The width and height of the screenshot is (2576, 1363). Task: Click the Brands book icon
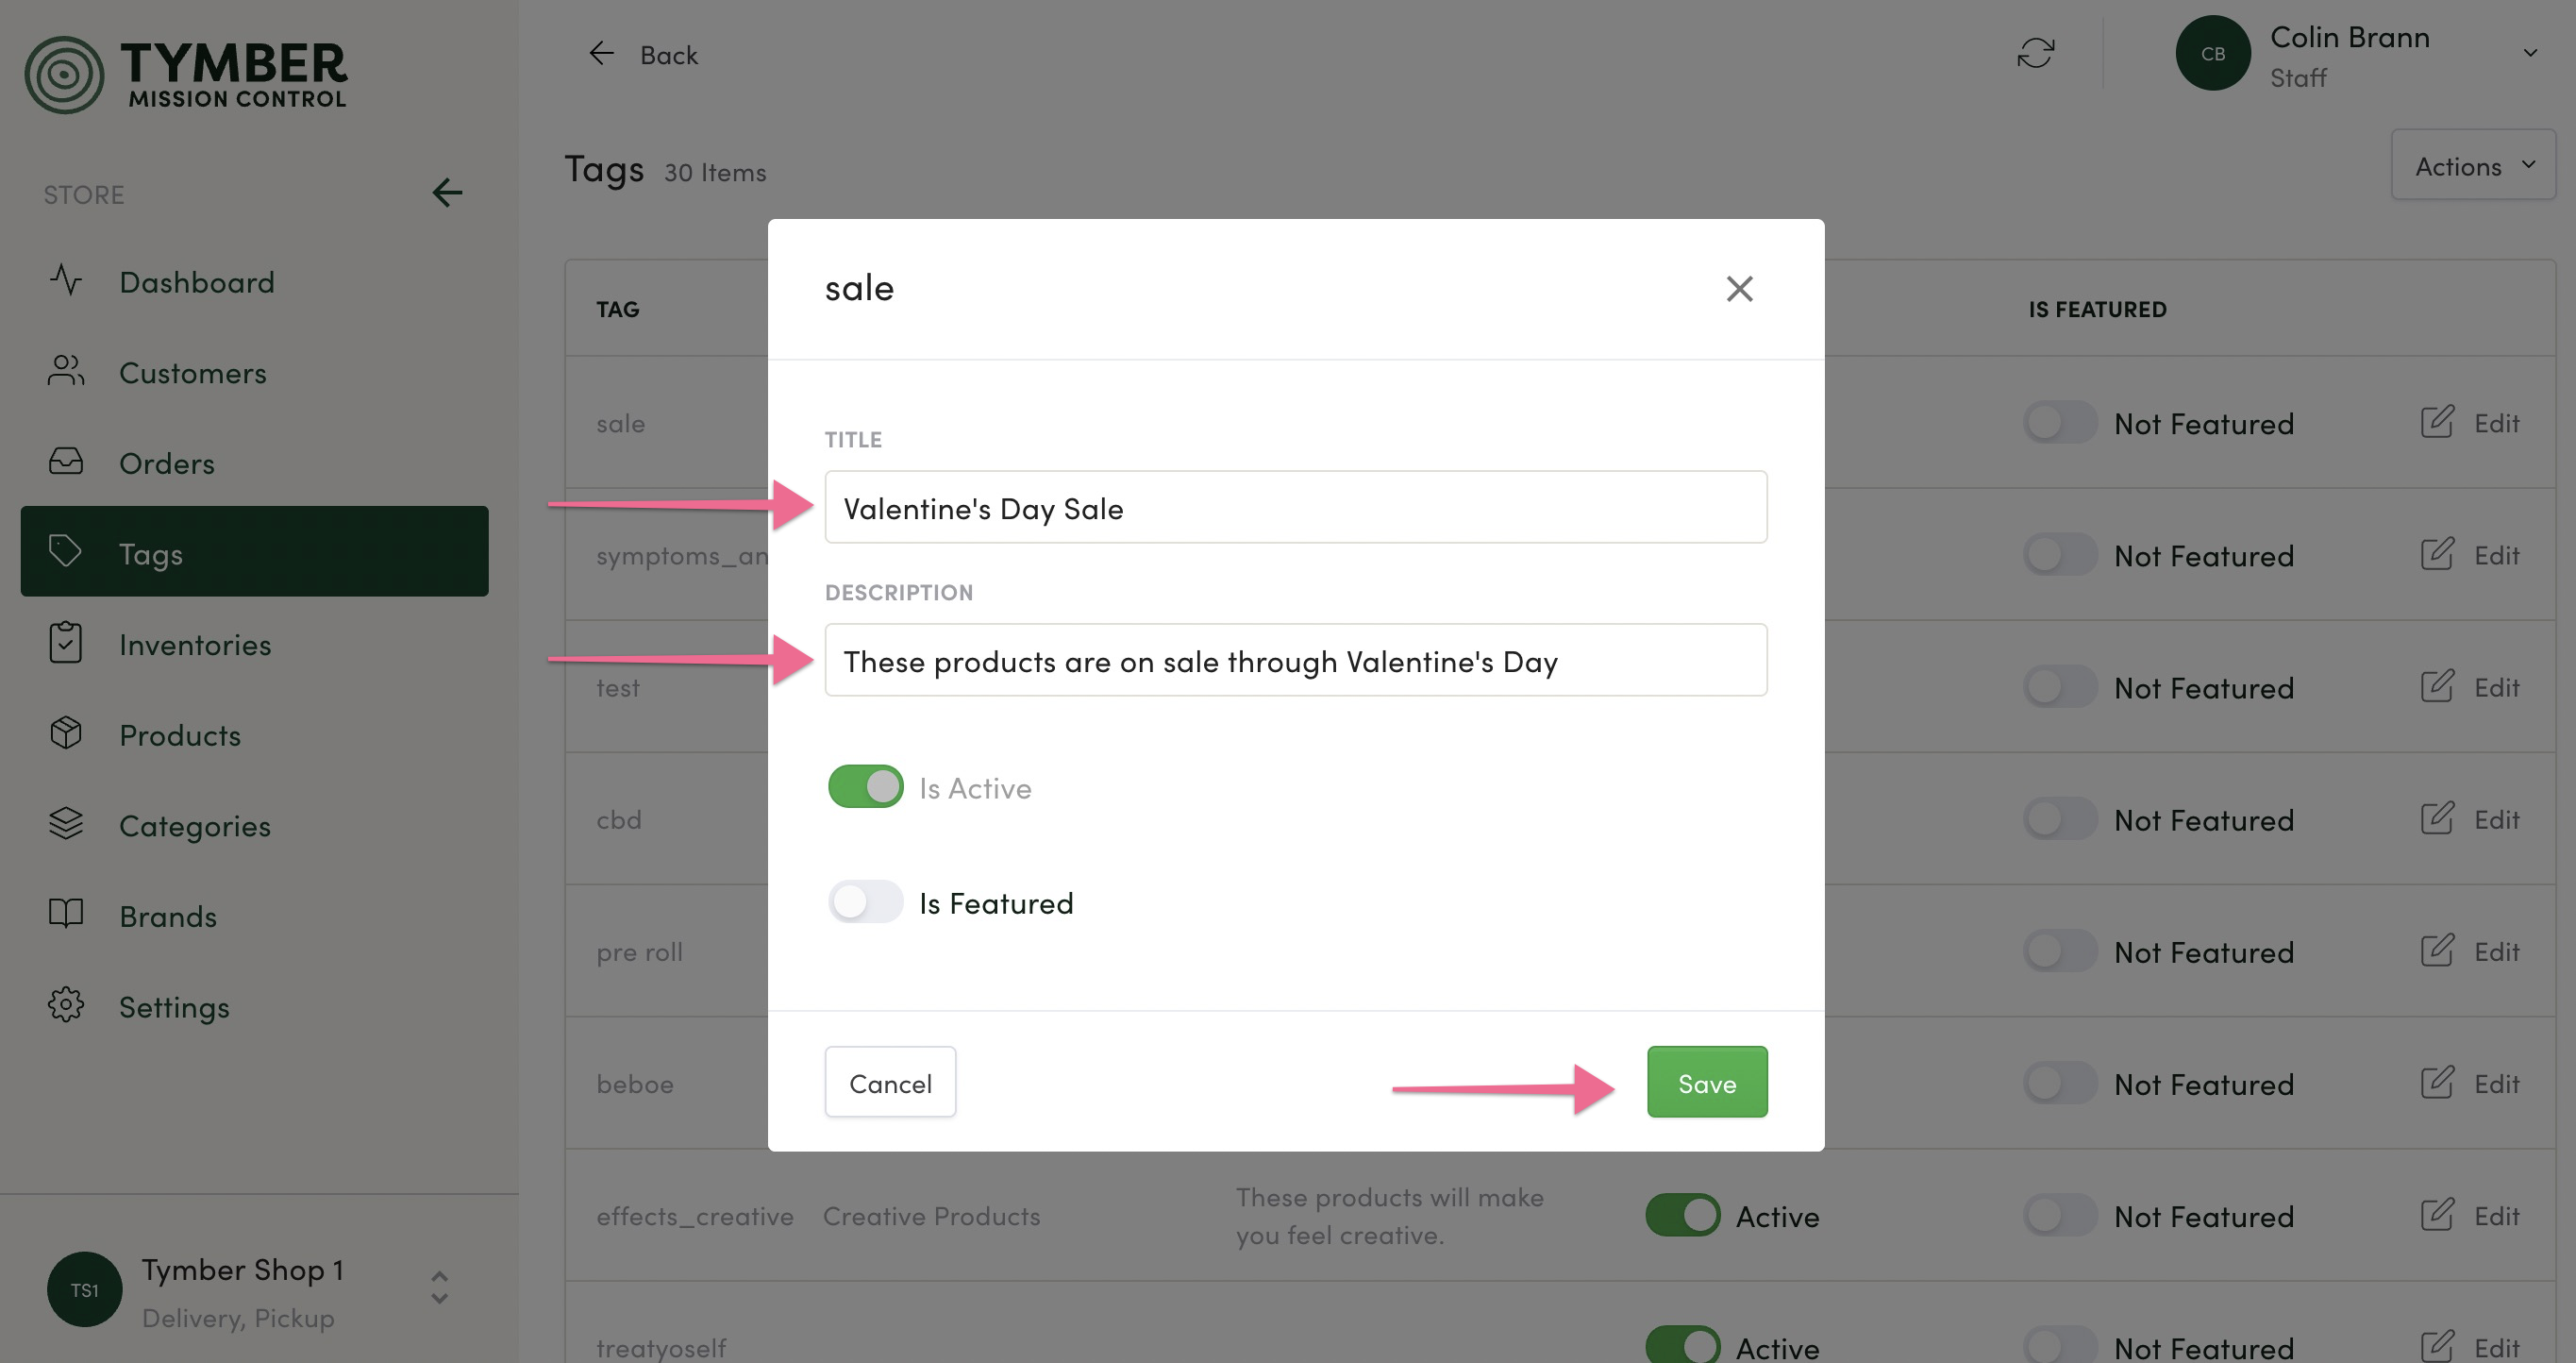click(66, 914)
